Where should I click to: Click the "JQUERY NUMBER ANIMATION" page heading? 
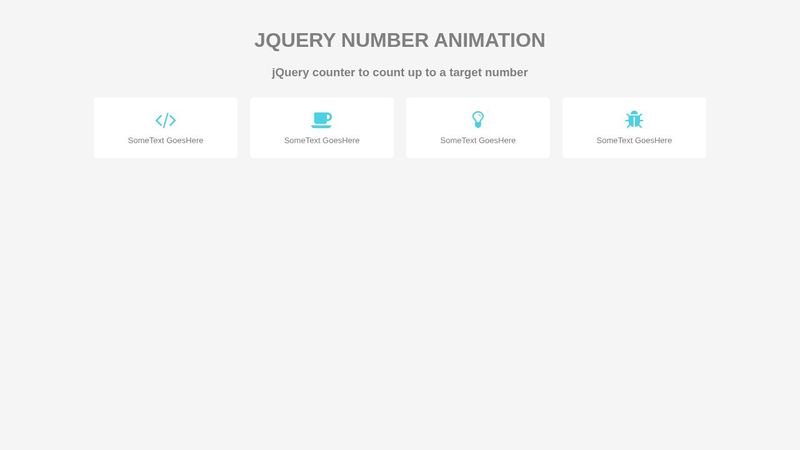(x=400, y=40)
